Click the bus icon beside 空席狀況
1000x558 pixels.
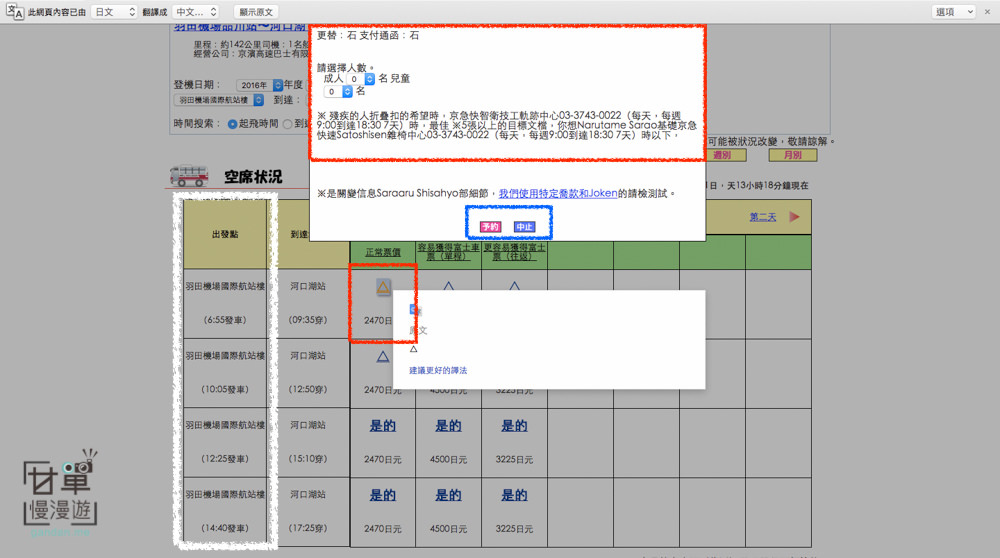tap(189, 175)
